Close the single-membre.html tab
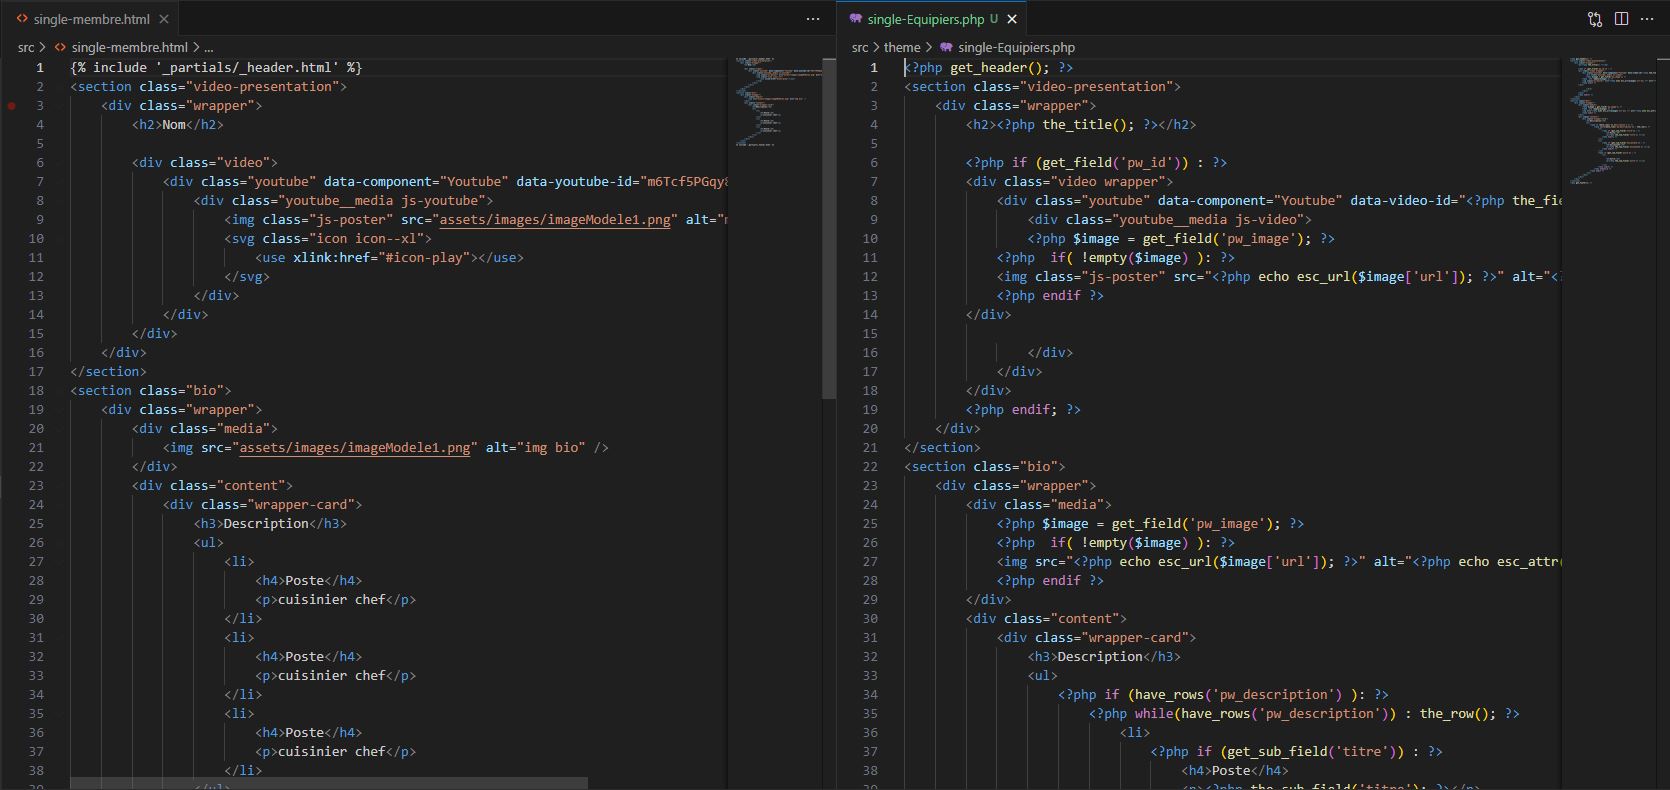The height and width of the screenshot is (790, 1670). click(x=164, y=19)
